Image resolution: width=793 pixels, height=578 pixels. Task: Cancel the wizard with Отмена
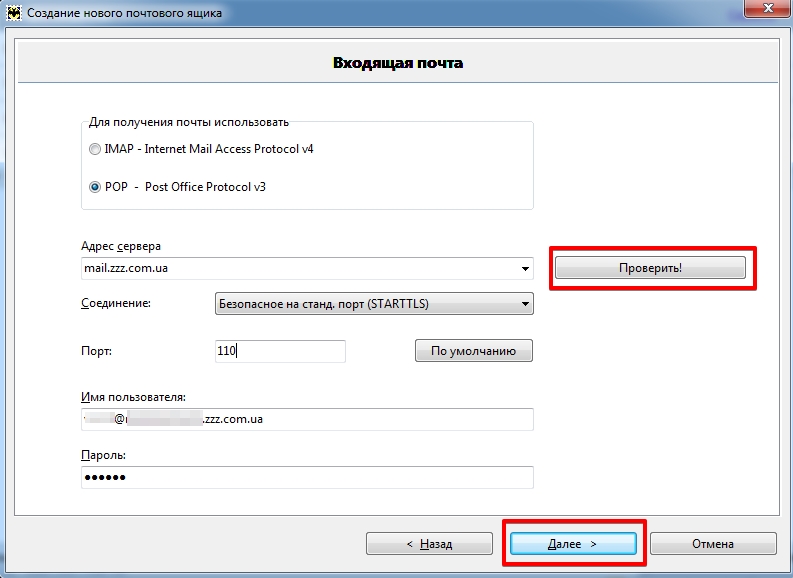(x=713, y=544)
